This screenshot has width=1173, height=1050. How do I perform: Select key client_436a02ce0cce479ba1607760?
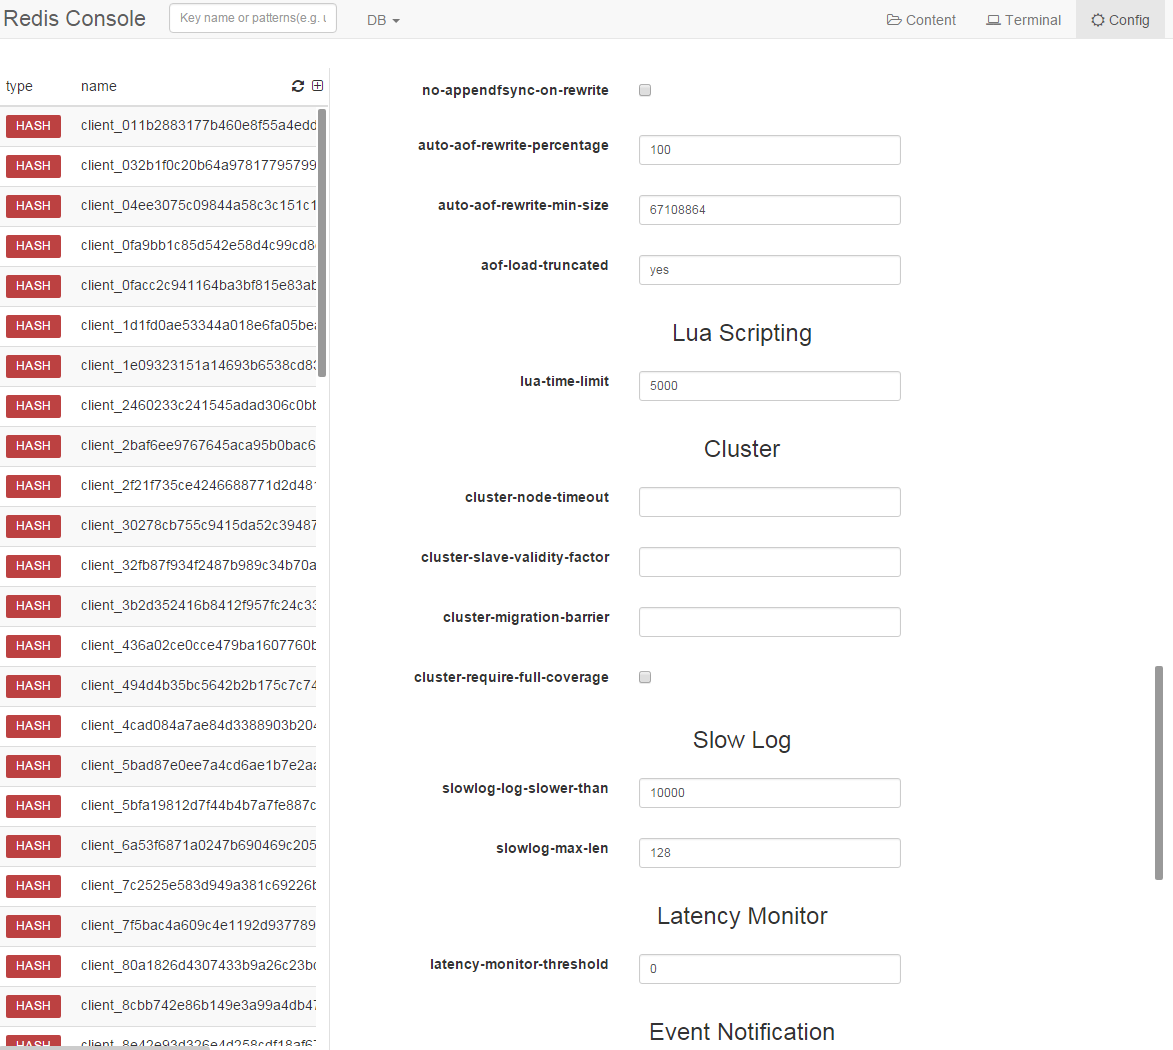pos(198,645)
